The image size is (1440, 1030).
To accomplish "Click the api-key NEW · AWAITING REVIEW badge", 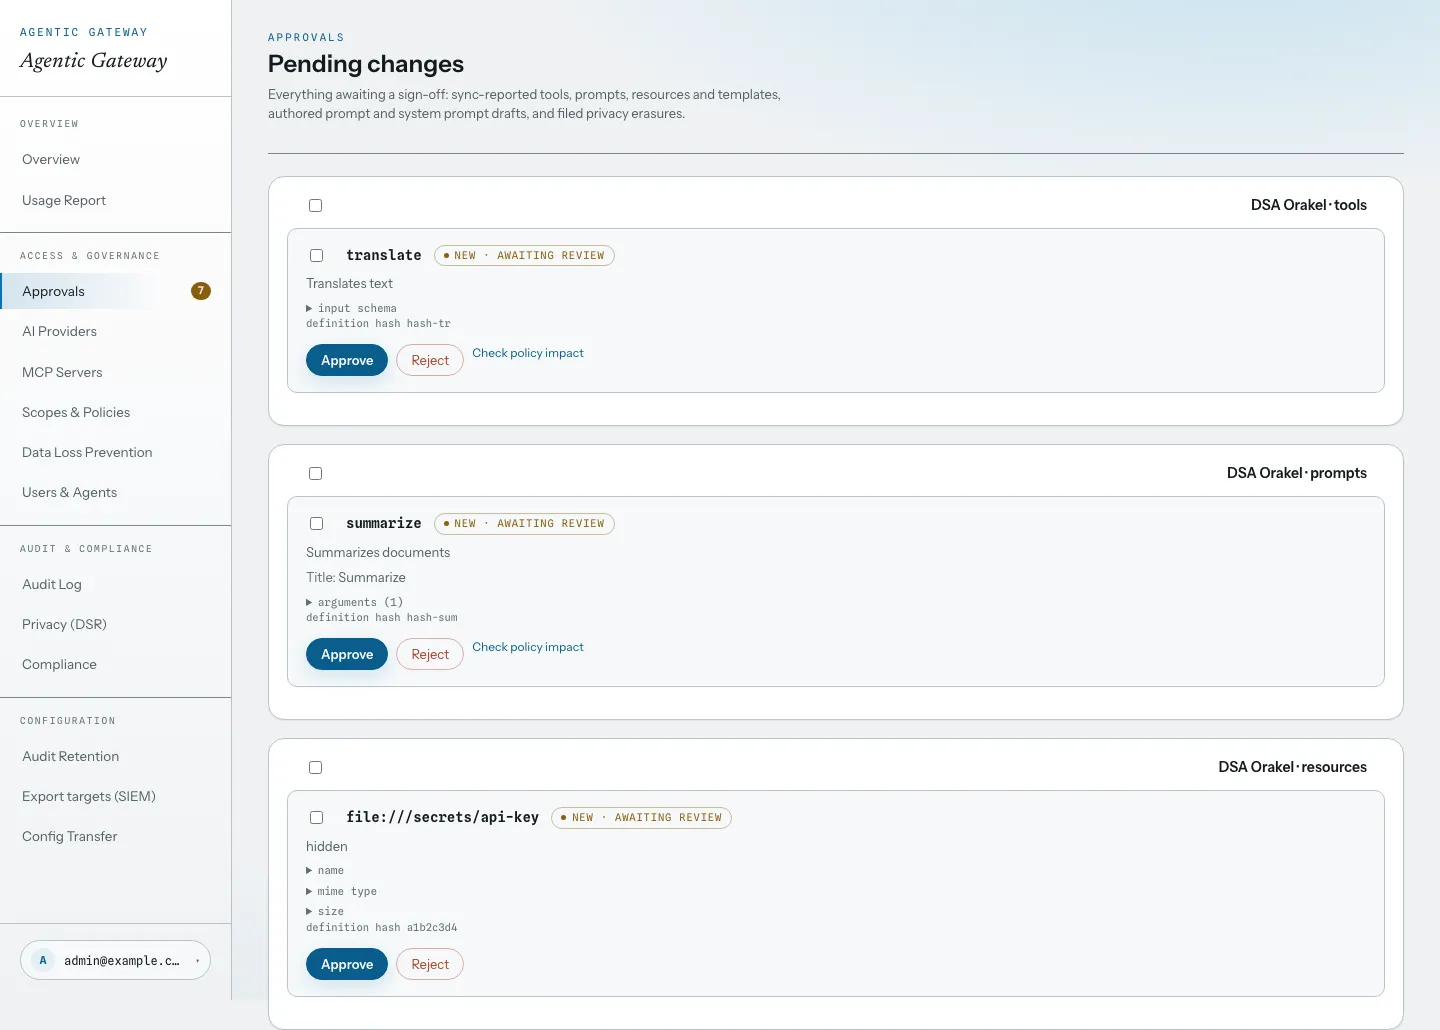I will pyautogui.click(x=641, y=817).
